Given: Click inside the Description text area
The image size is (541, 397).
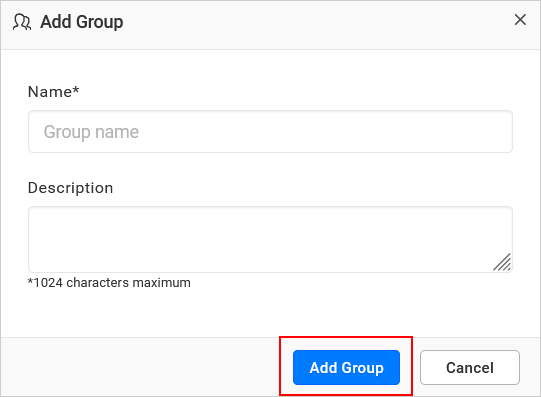Looking at the screenshot, I should tap(270, 239).
